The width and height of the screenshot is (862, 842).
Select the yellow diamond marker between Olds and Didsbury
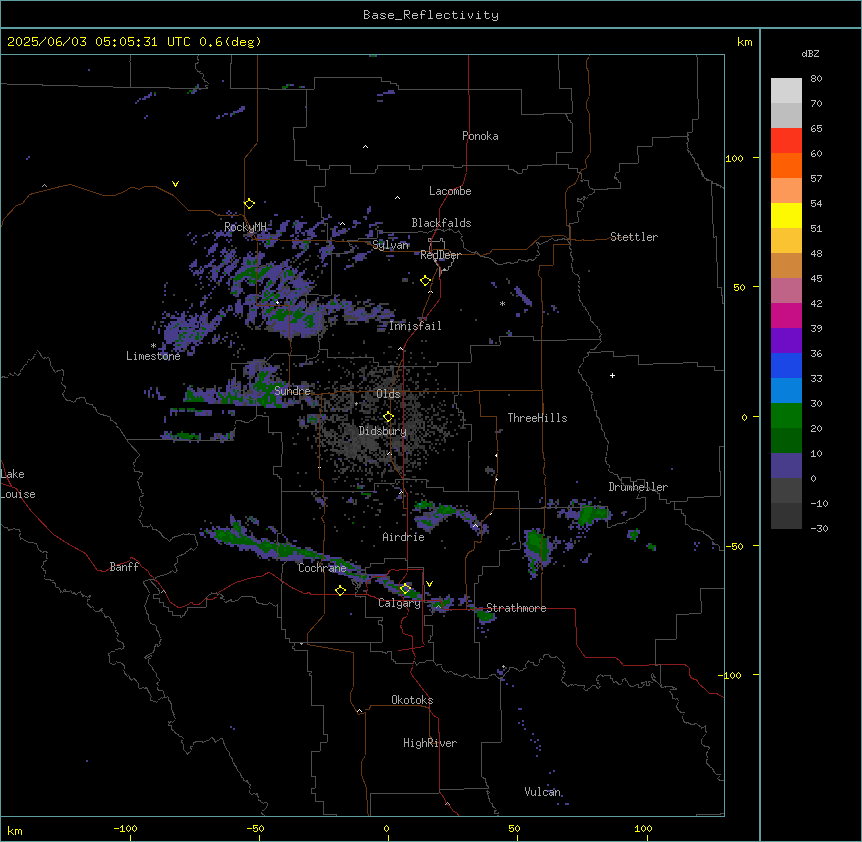pos(388,417)
